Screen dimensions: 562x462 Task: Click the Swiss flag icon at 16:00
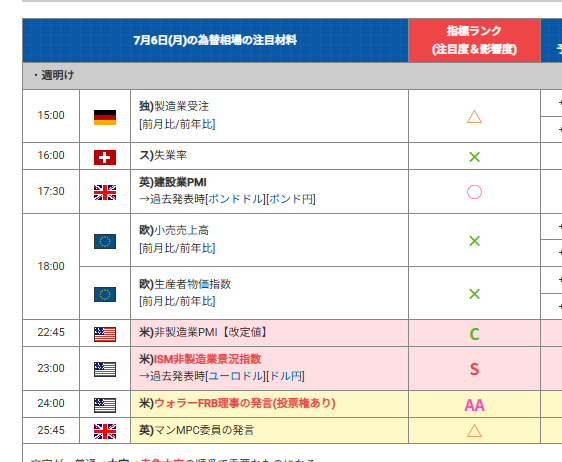[x=105, y=157]
